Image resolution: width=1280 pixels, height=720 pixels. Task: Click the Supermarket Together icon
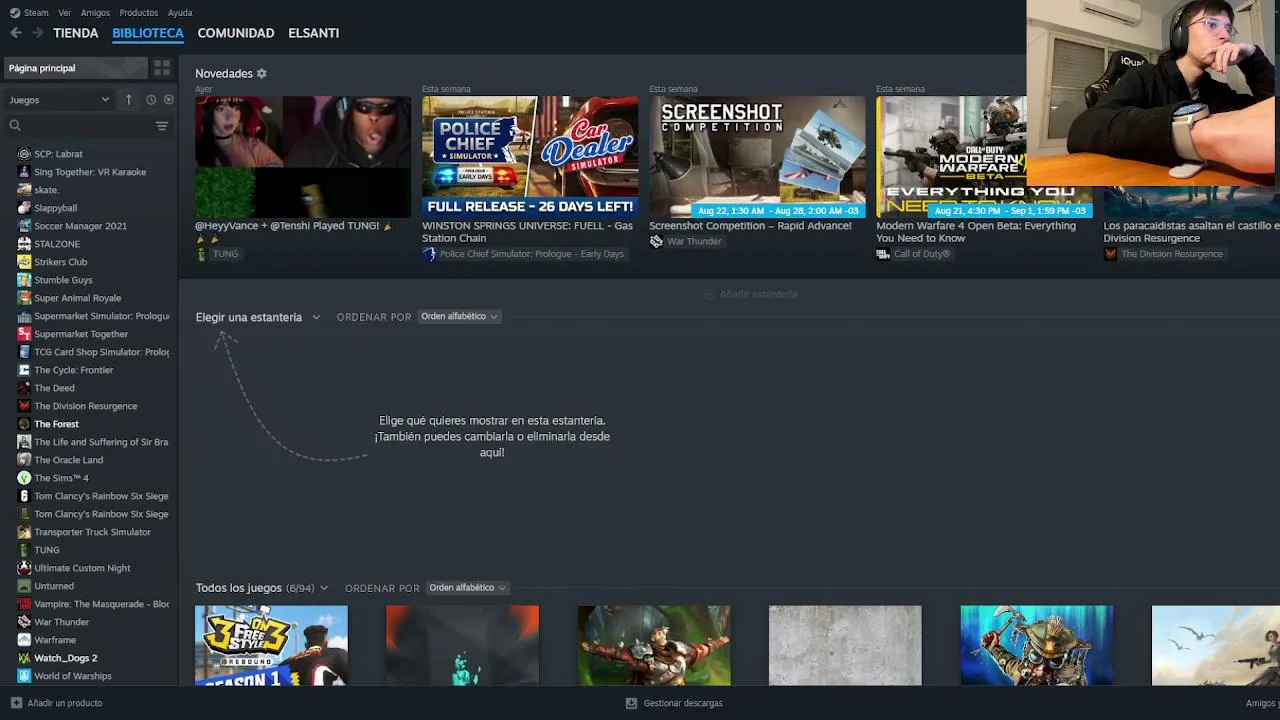coord(24,334)
